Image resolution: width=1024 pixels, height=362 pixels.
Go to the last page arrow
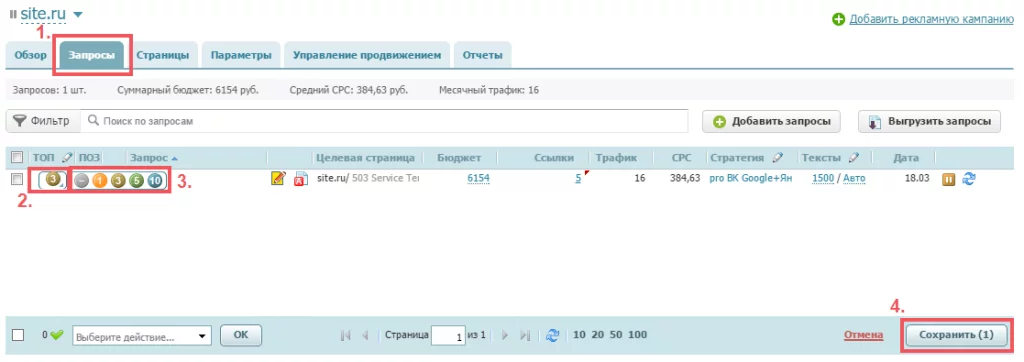pos(524,335)
